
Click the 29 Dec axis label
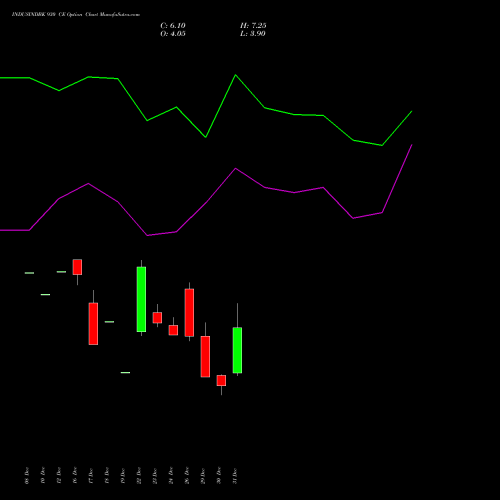203,476
